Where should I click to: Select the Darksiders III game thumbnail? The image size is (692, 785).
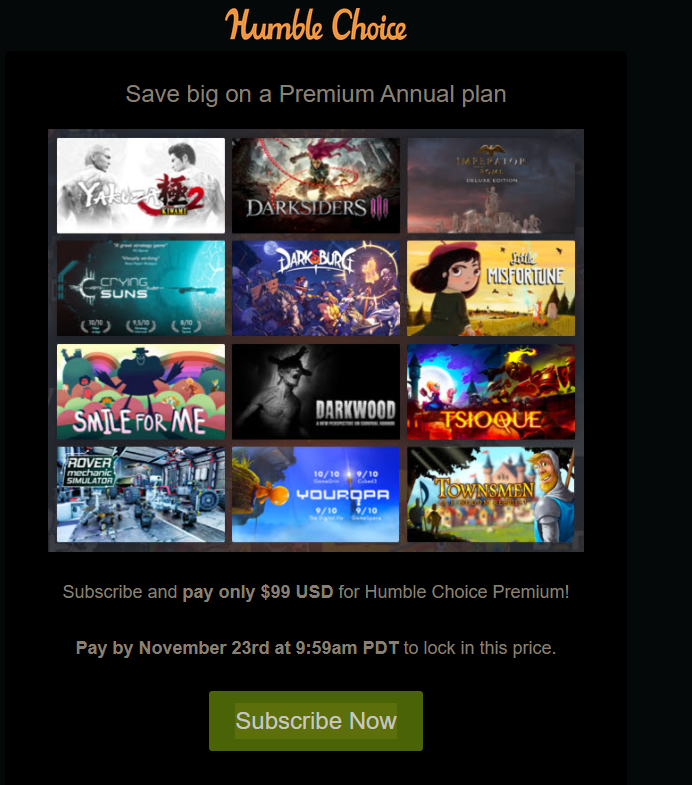point(315,185)
